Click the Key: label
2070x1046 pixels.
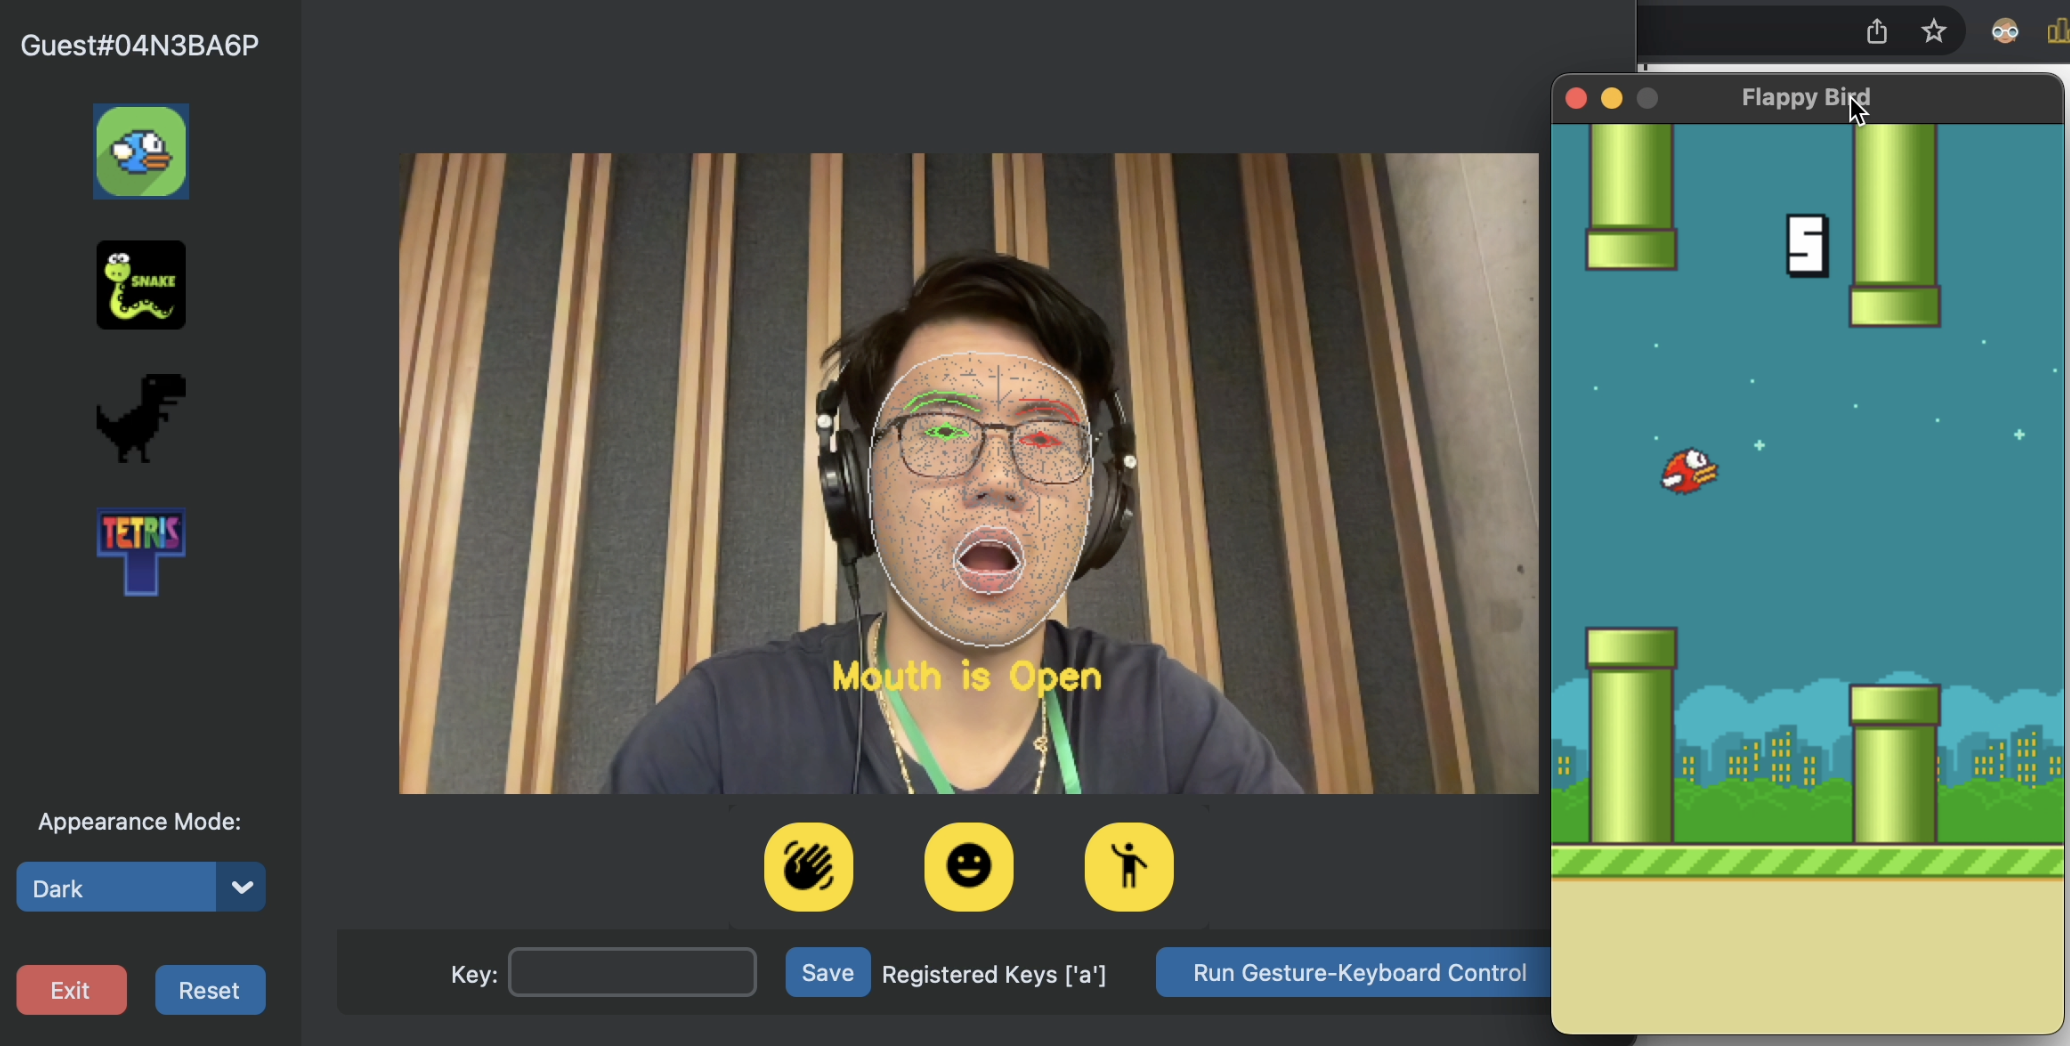point(474,975)
